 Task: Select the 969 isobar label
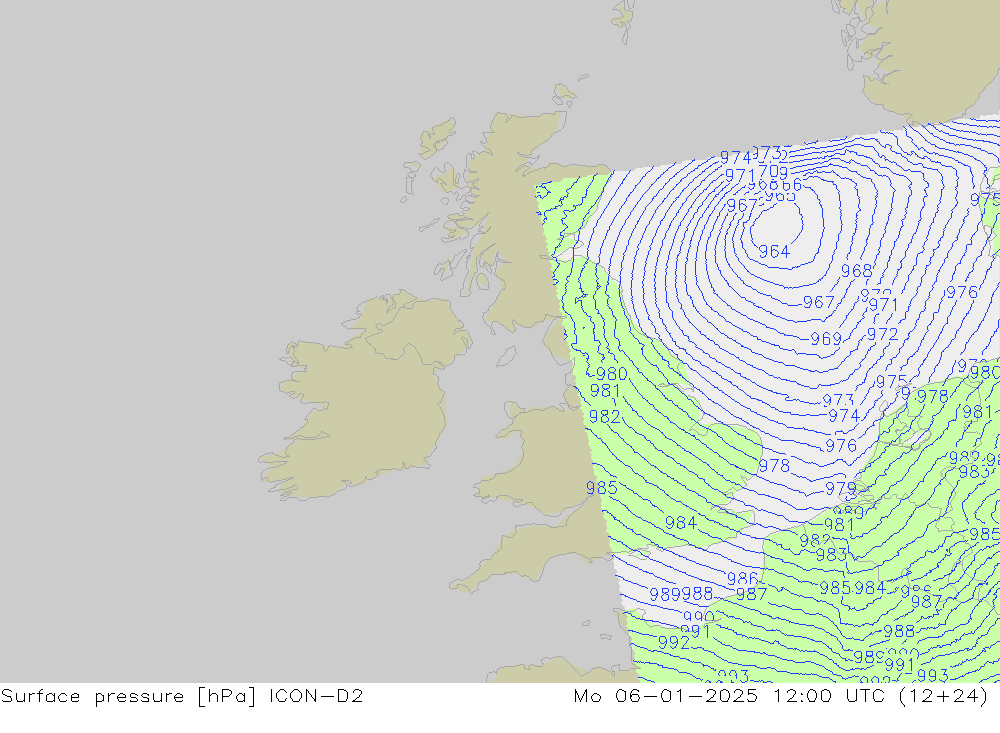pyautogui.click(x=826, y=339)
